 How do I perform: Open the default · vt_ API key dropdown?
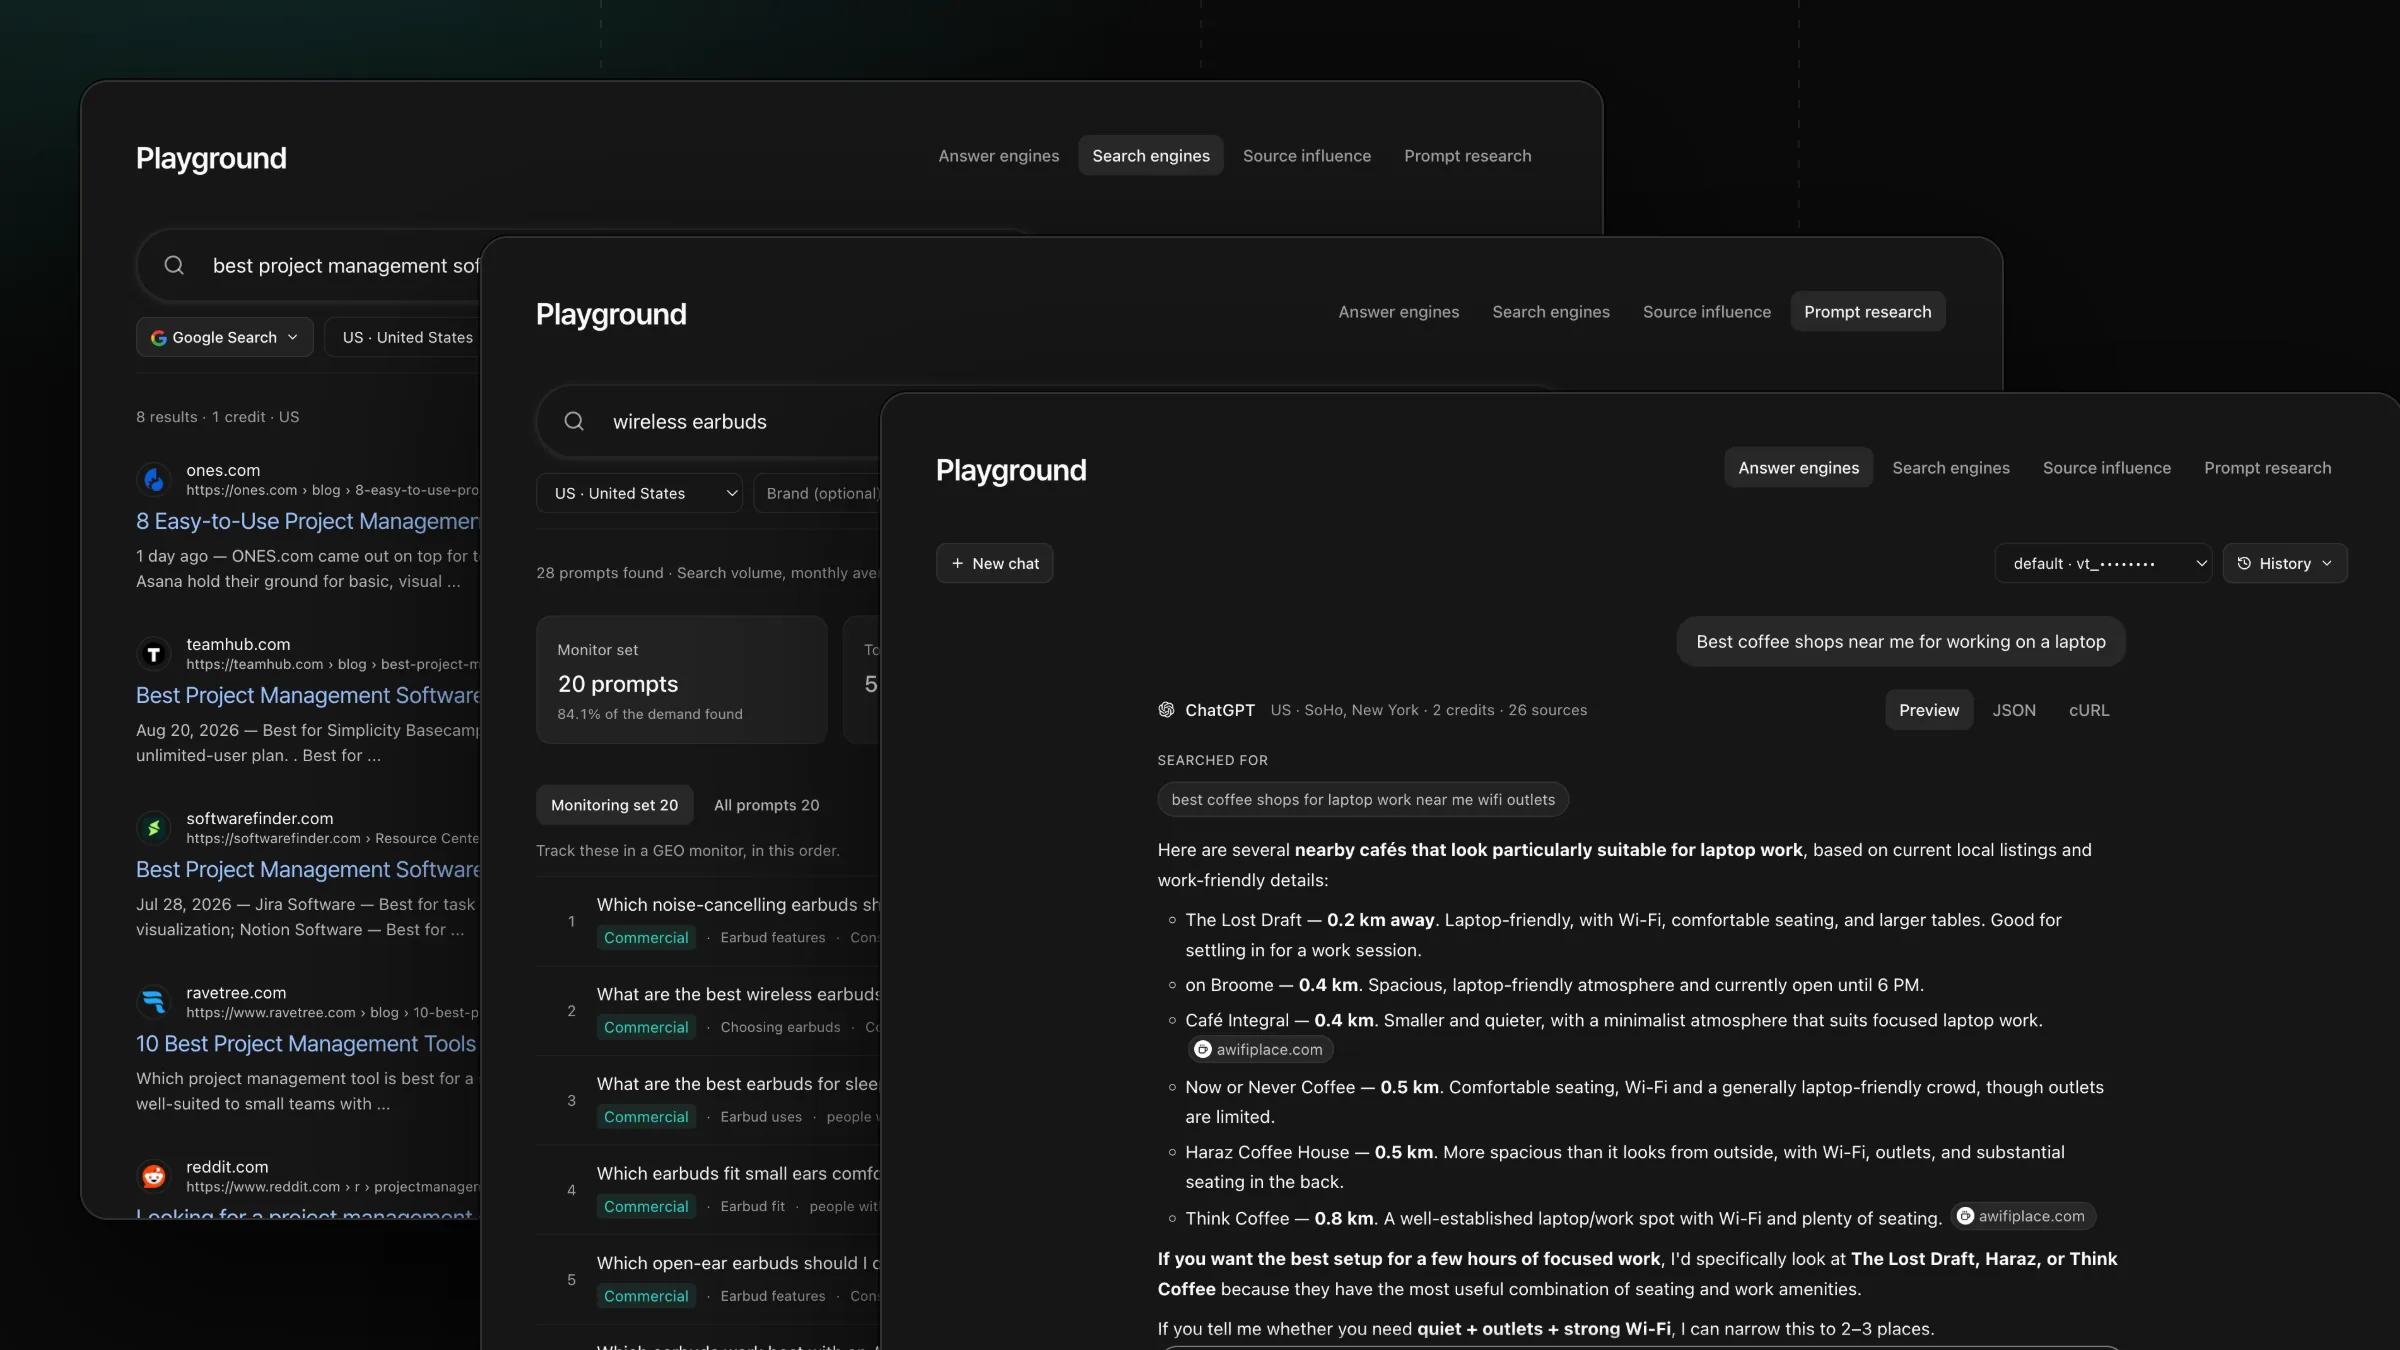[2103, 563]
